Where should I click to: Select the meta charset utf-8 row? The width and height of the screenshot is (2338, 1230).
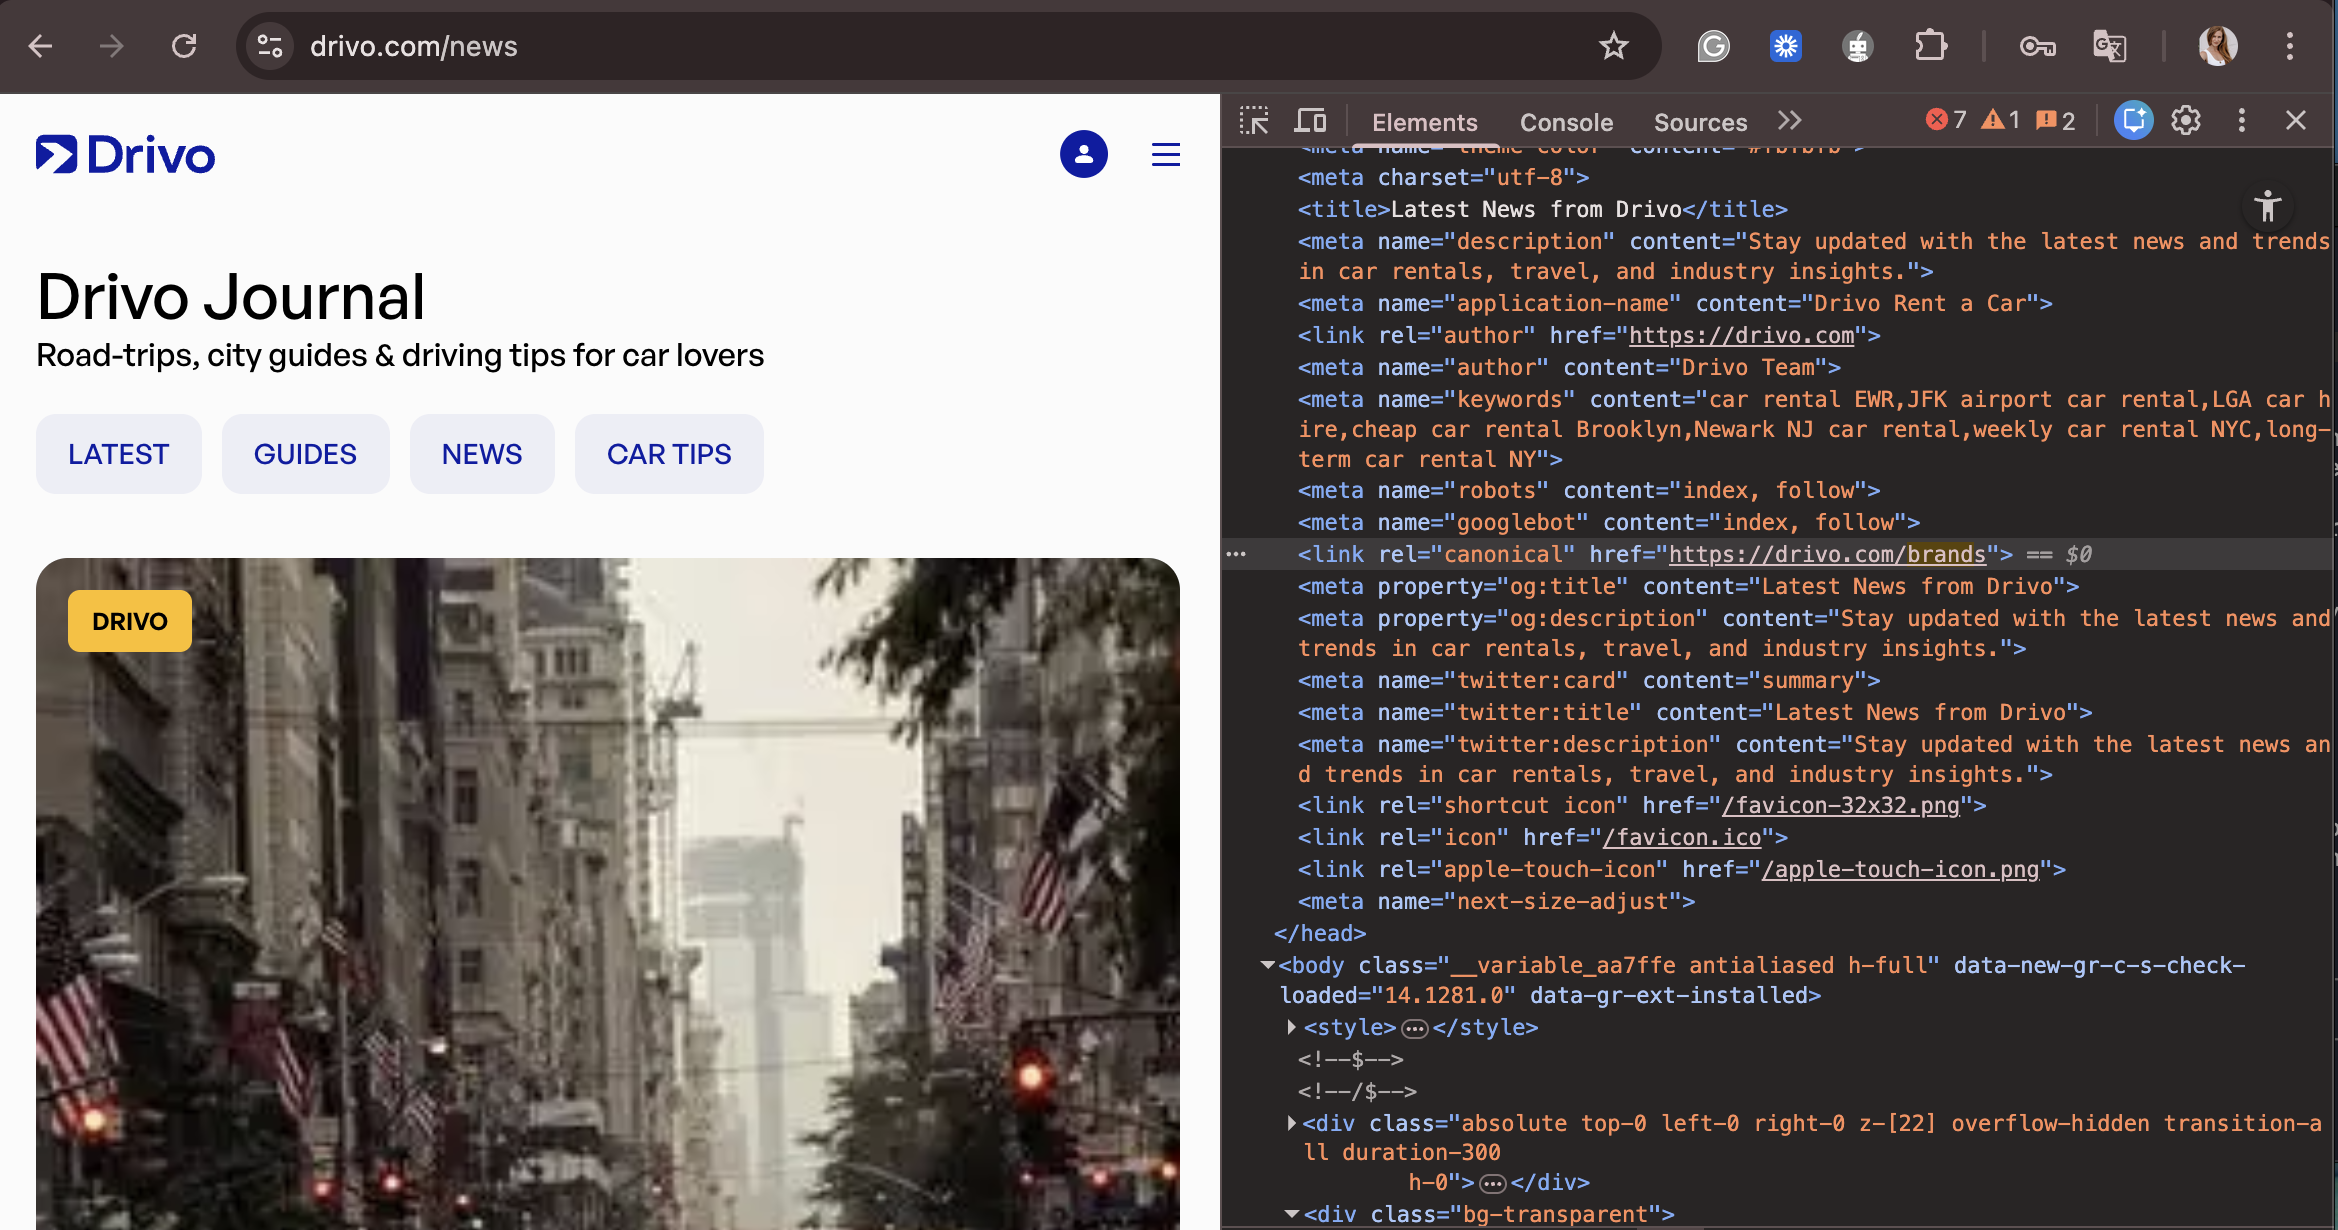(x=1777, y=177)
